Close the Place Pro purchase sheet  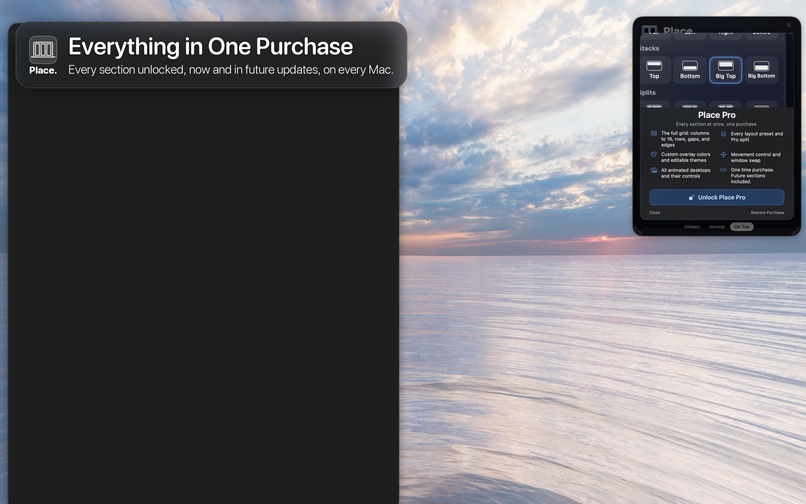pos(654,212)
